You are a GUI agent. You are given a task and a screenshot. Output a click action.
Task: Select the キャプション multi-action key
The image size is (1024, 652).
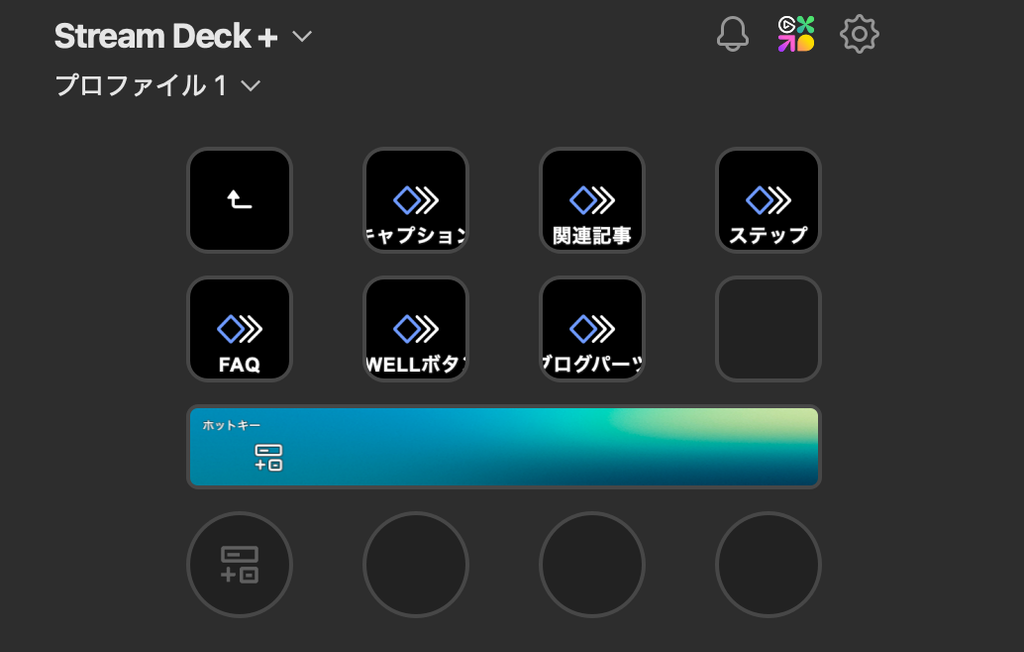(416, 200)
